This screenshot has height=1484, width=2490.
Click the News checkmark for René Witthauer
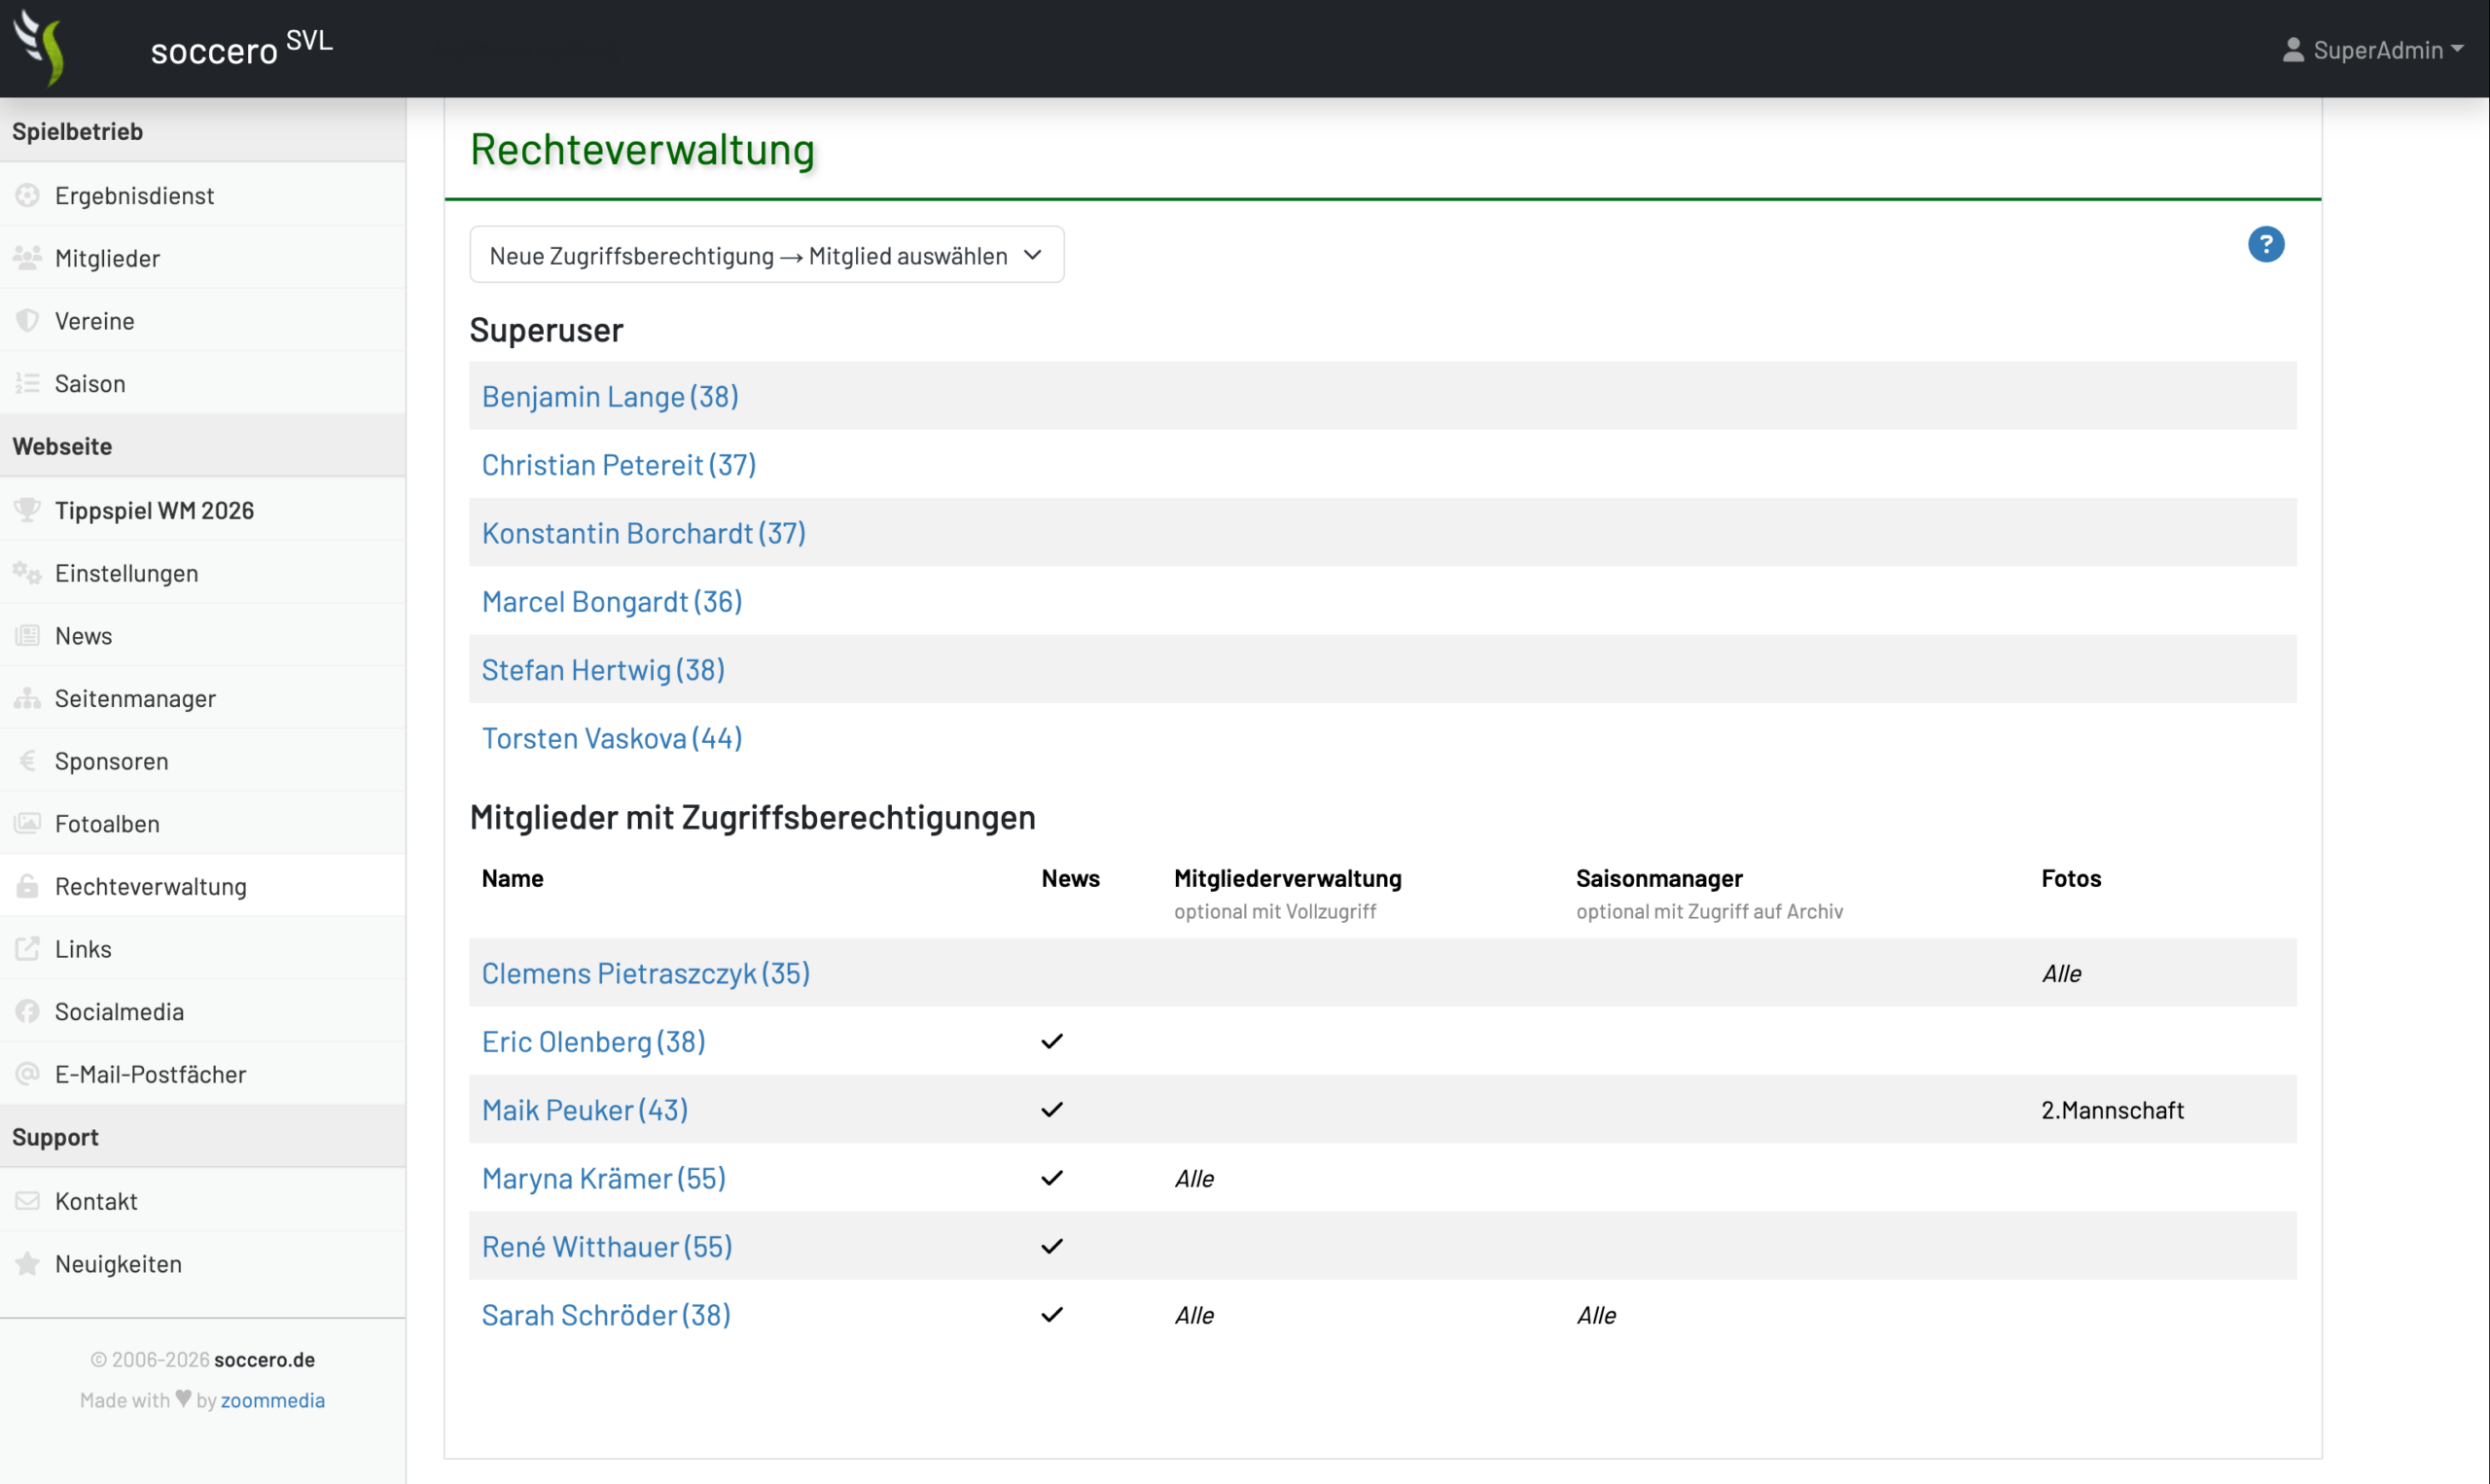[1051, 1246]
